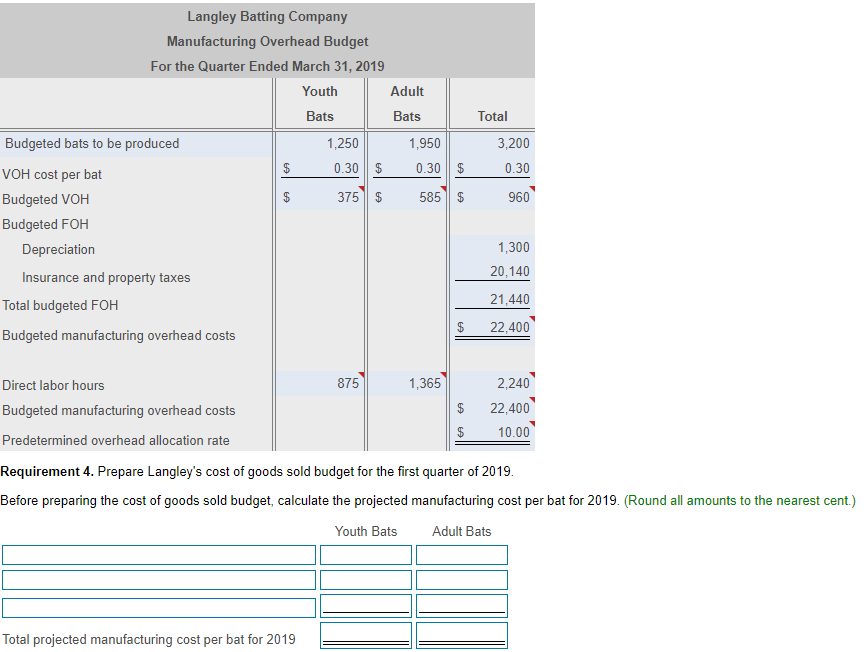
Task: Select the Insurance and property taxes cell 20,140
Action: (x=493, y=272)
